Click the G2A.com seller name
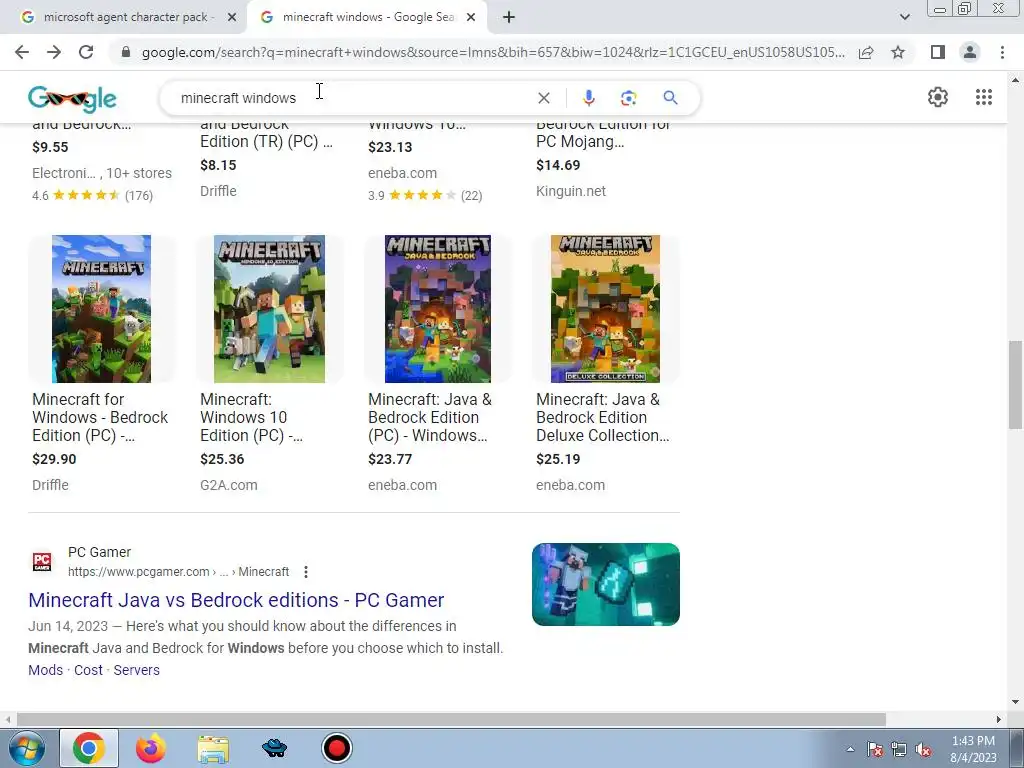 (229, 485)
